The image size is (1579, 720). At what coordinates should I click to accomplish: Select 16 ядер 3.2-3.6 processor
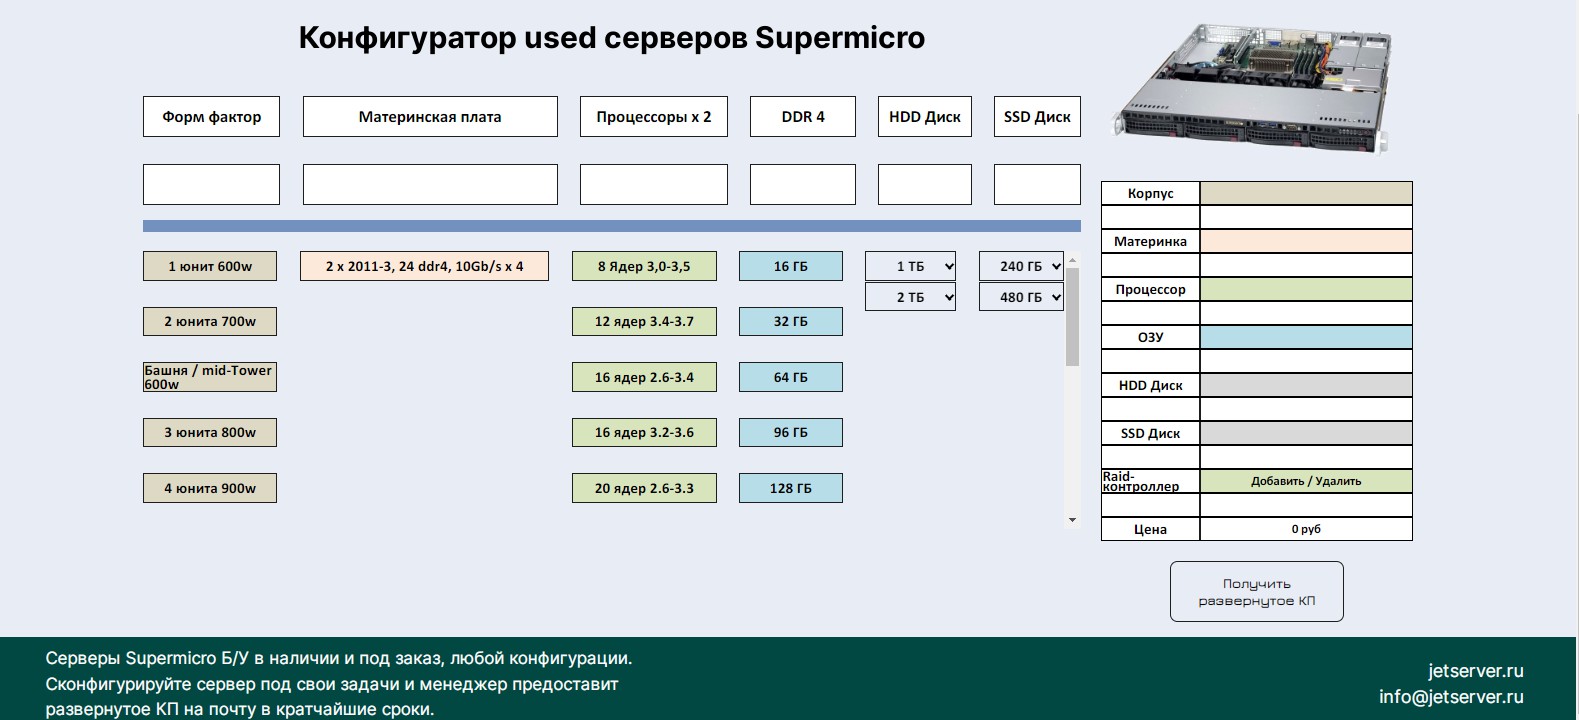(644, 432)
